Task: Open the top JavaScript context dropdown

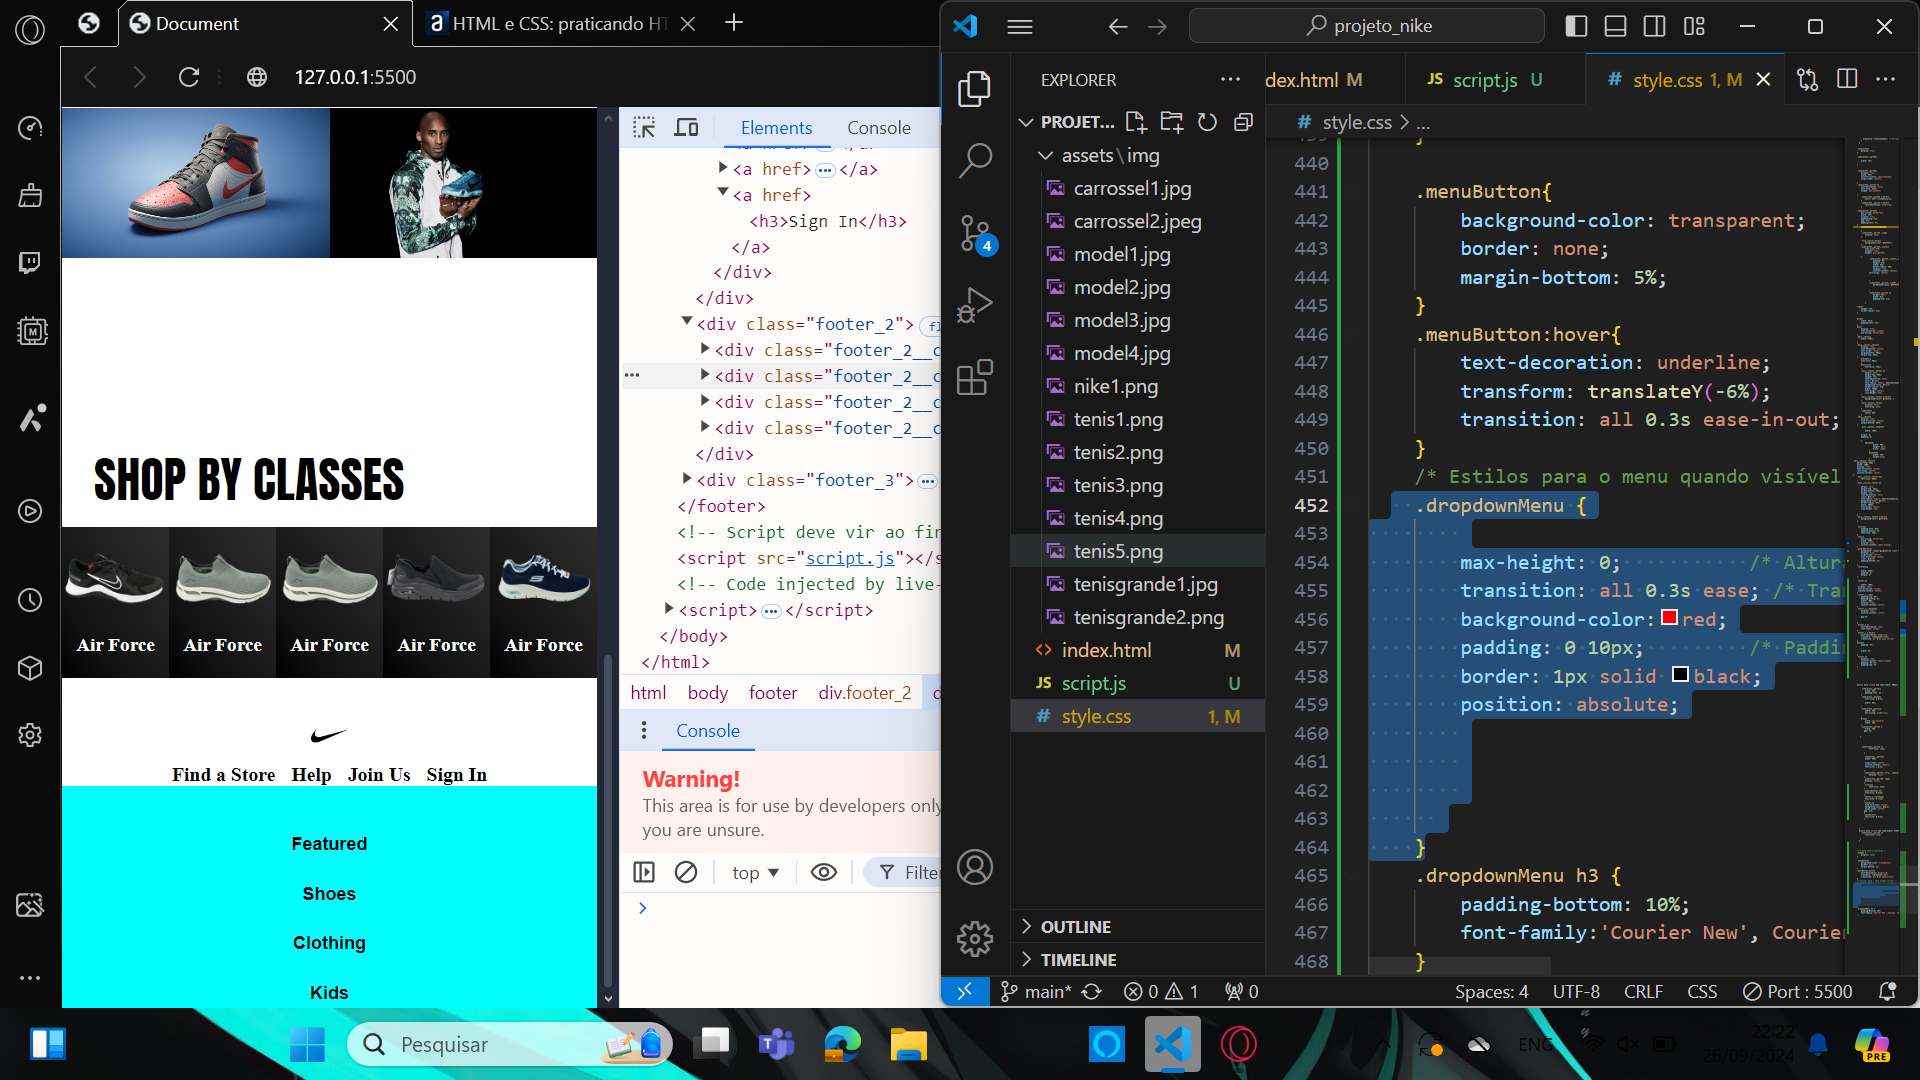Action: 755,872
